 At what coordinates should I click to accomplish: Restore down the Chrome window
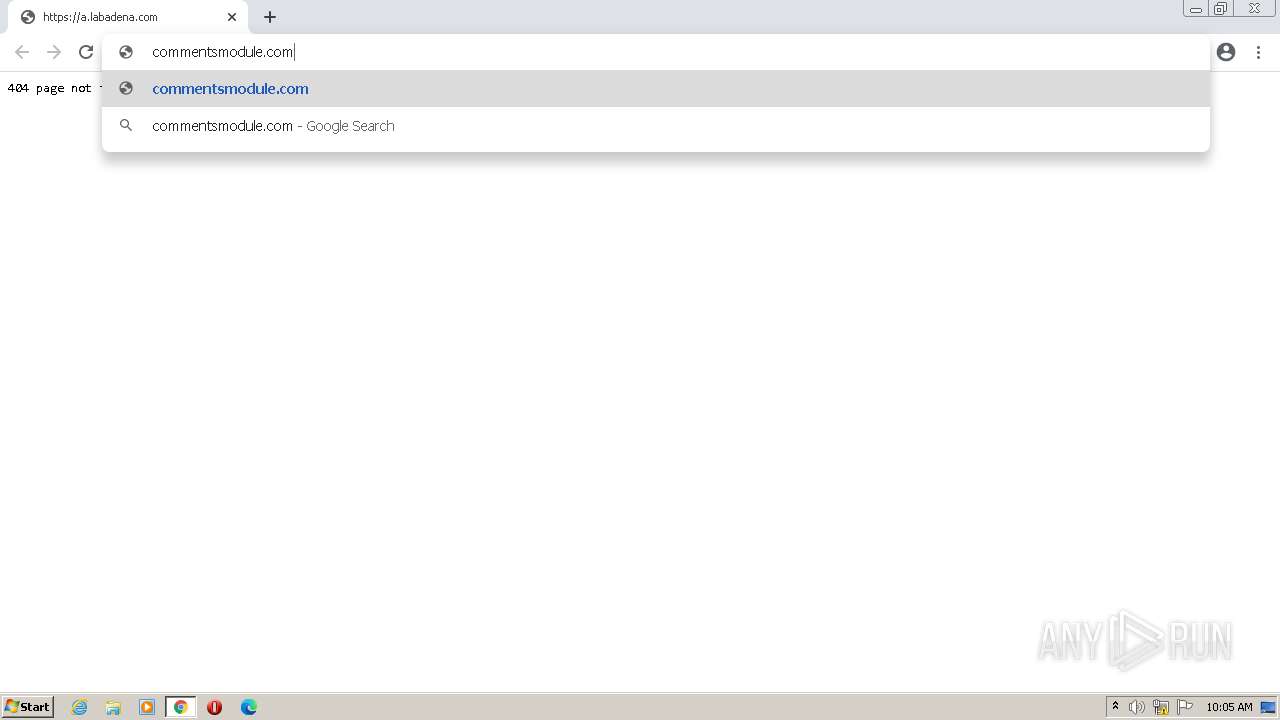(x=1221, y=9)
